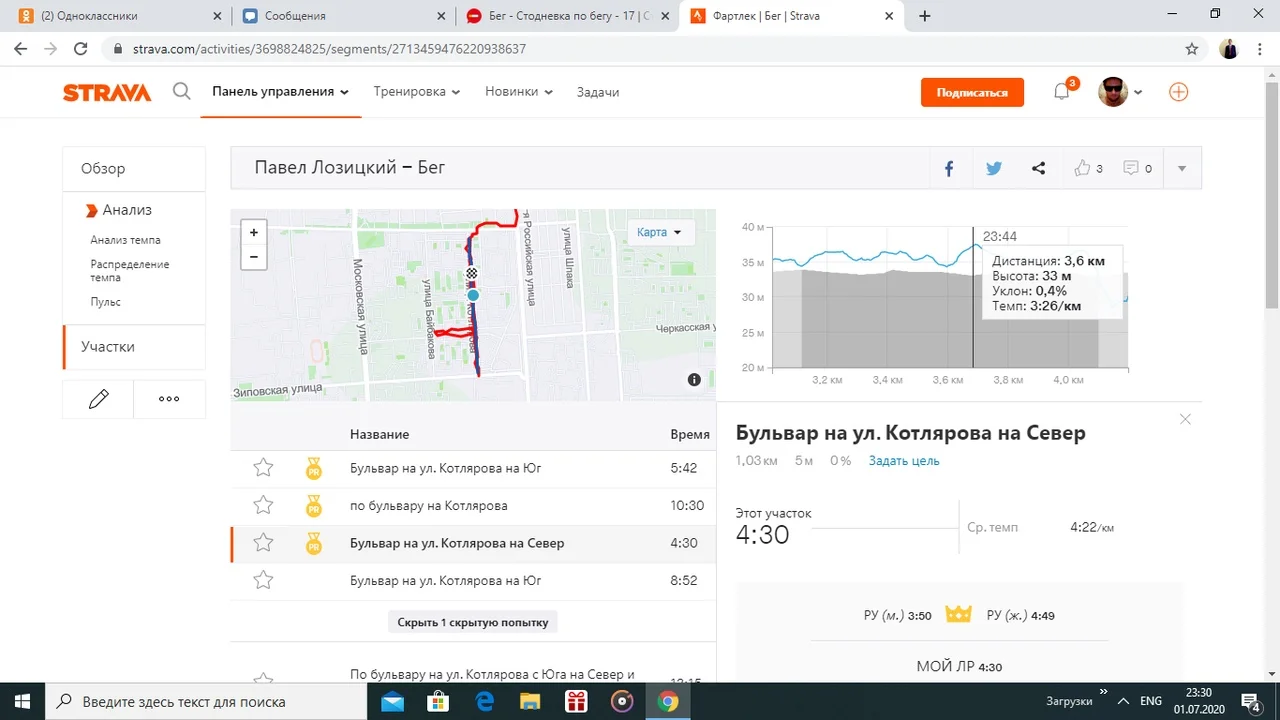Click the orange plus upload icon
Image resolution: width=1280 pixels, height=720 pixels.
[1179, 92]
